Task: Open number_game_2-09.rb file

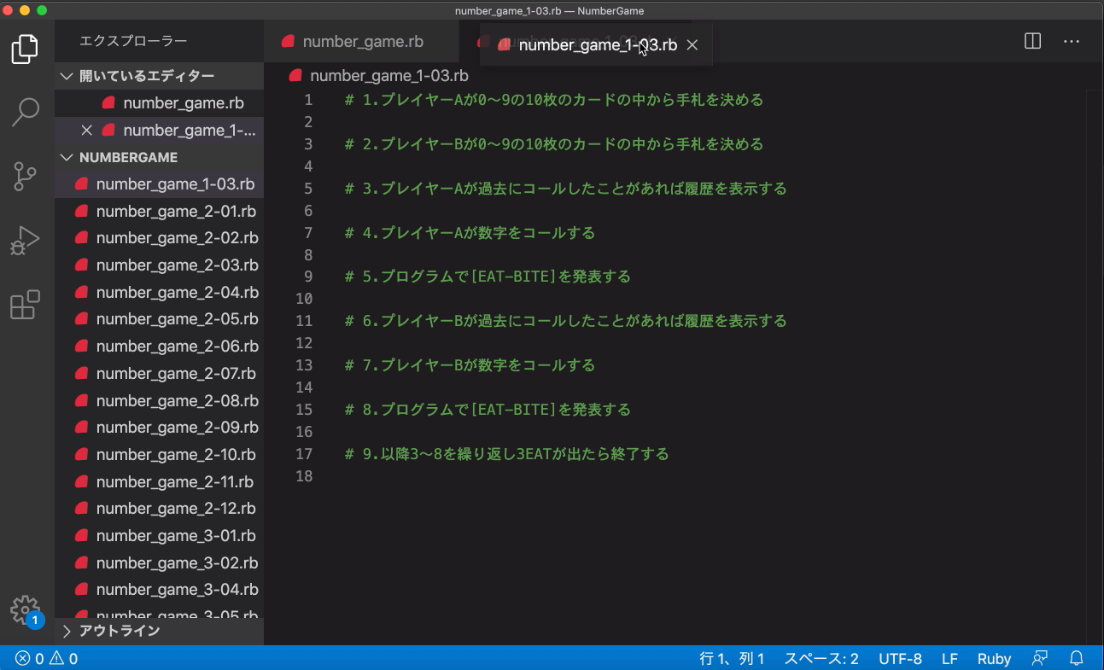Action: point(159,427)
